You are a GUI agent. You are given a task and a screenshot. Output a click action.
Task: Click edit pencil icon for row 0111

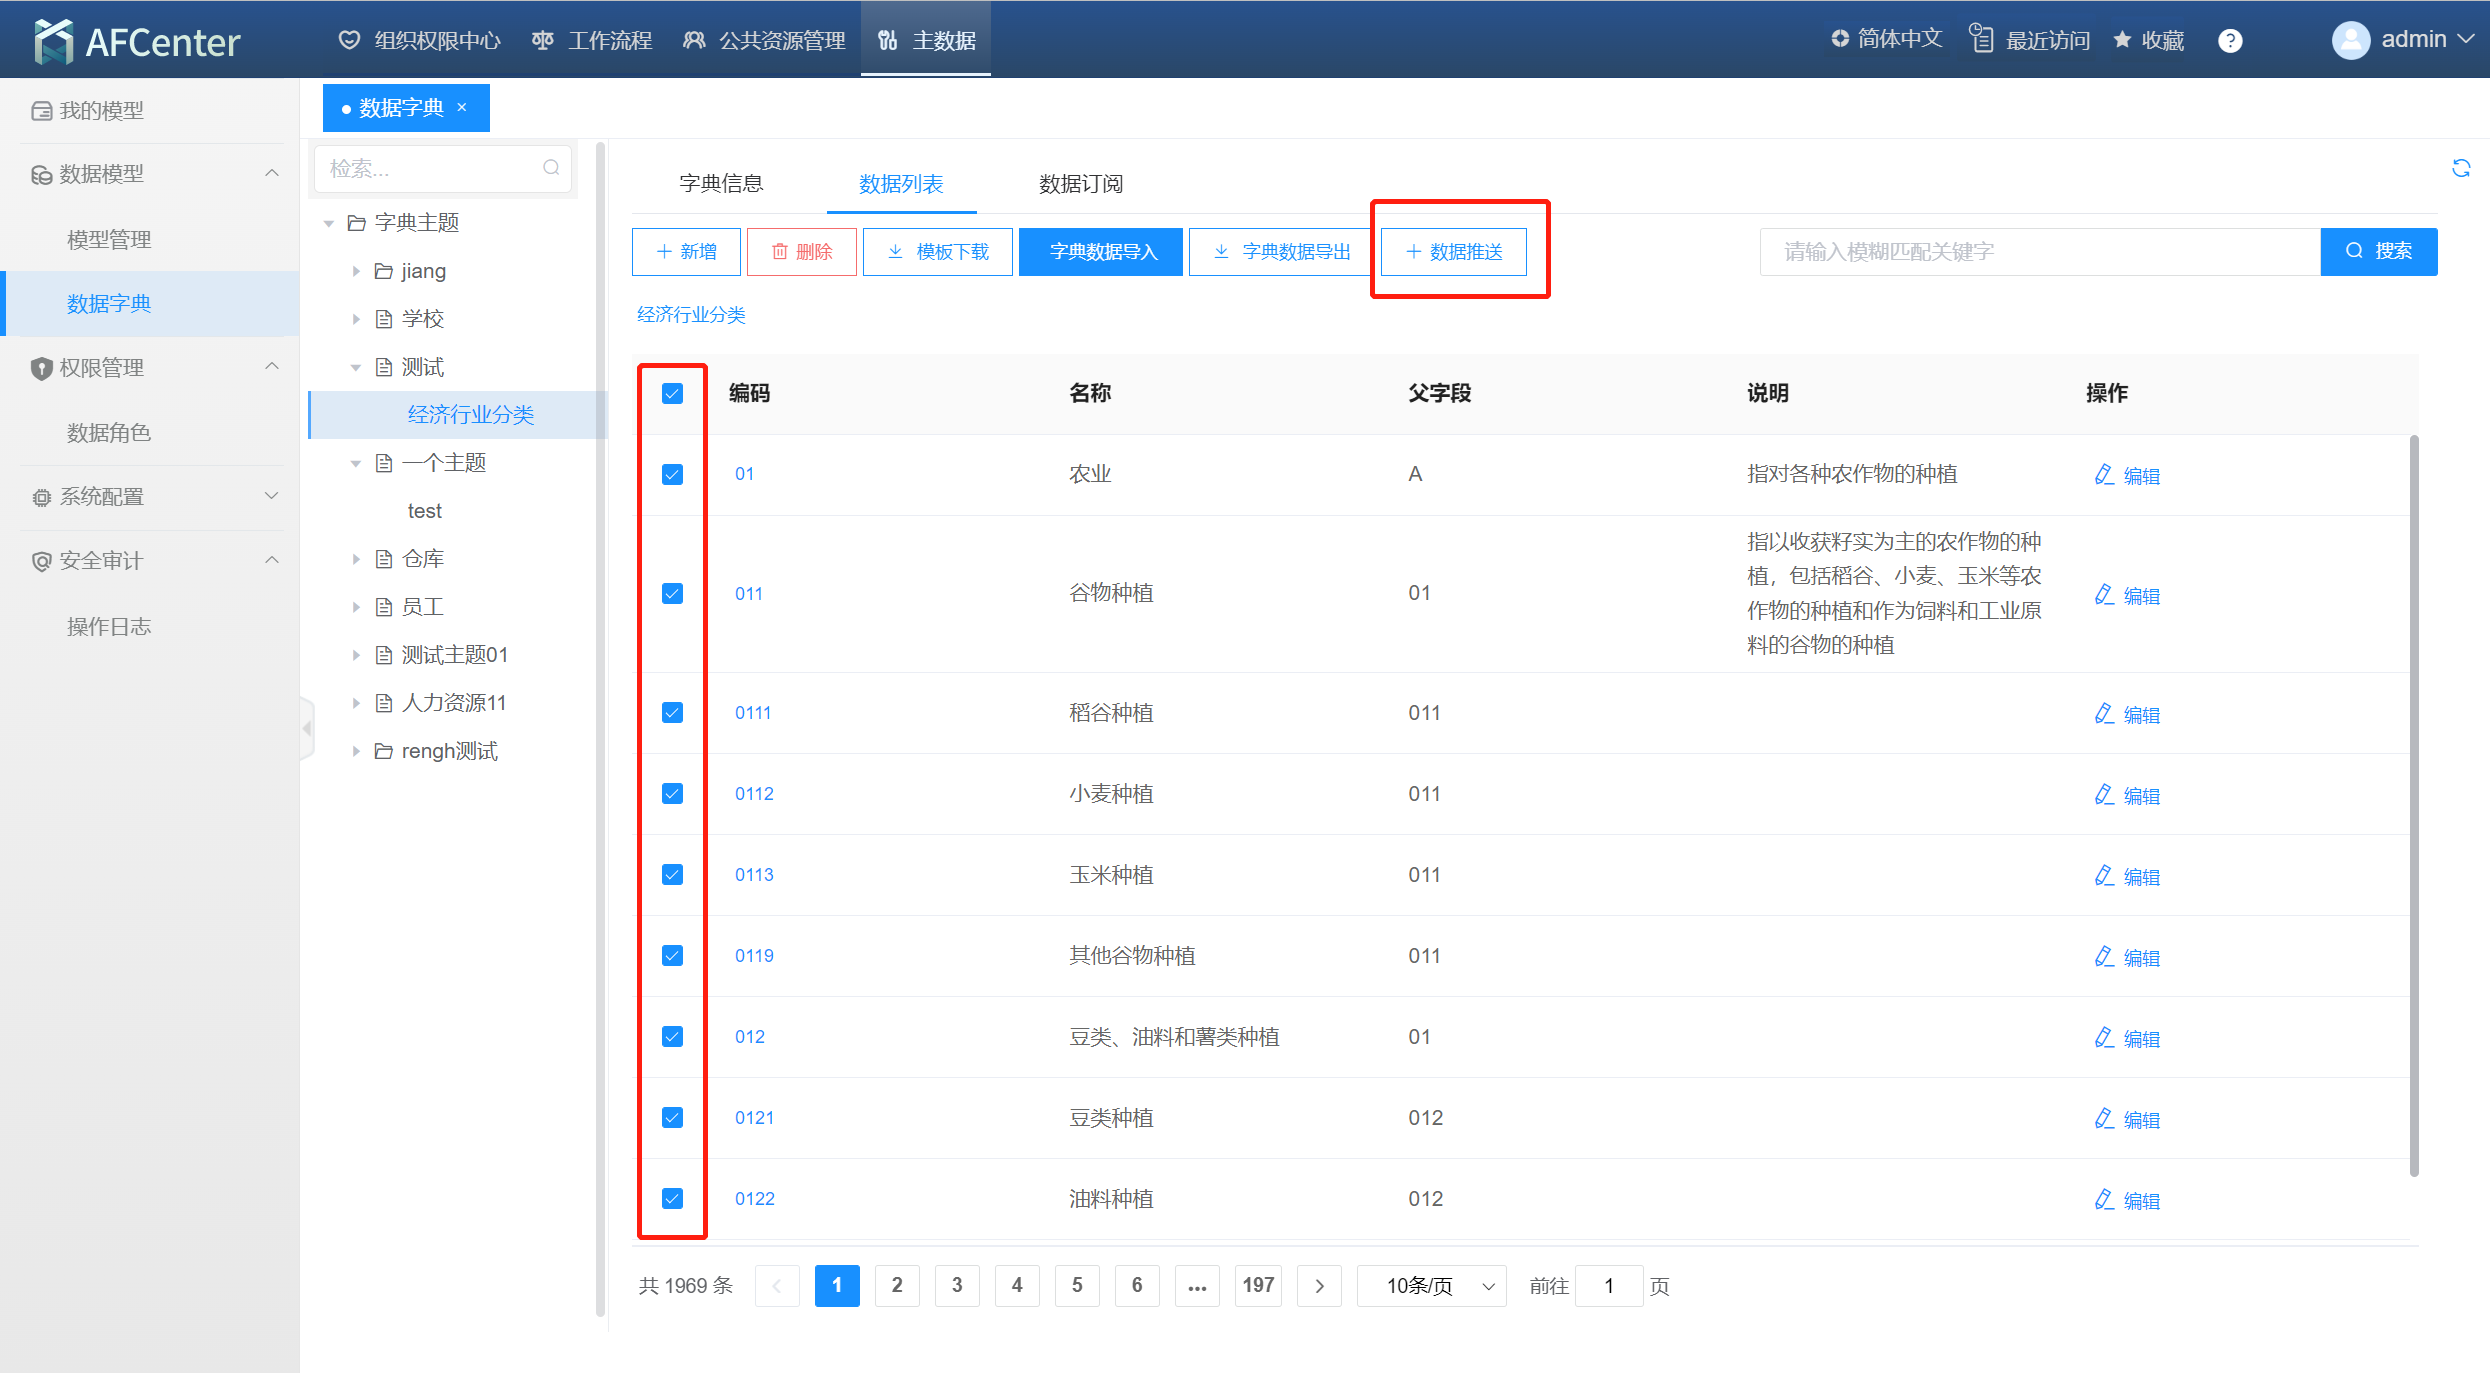[2104, 713]
